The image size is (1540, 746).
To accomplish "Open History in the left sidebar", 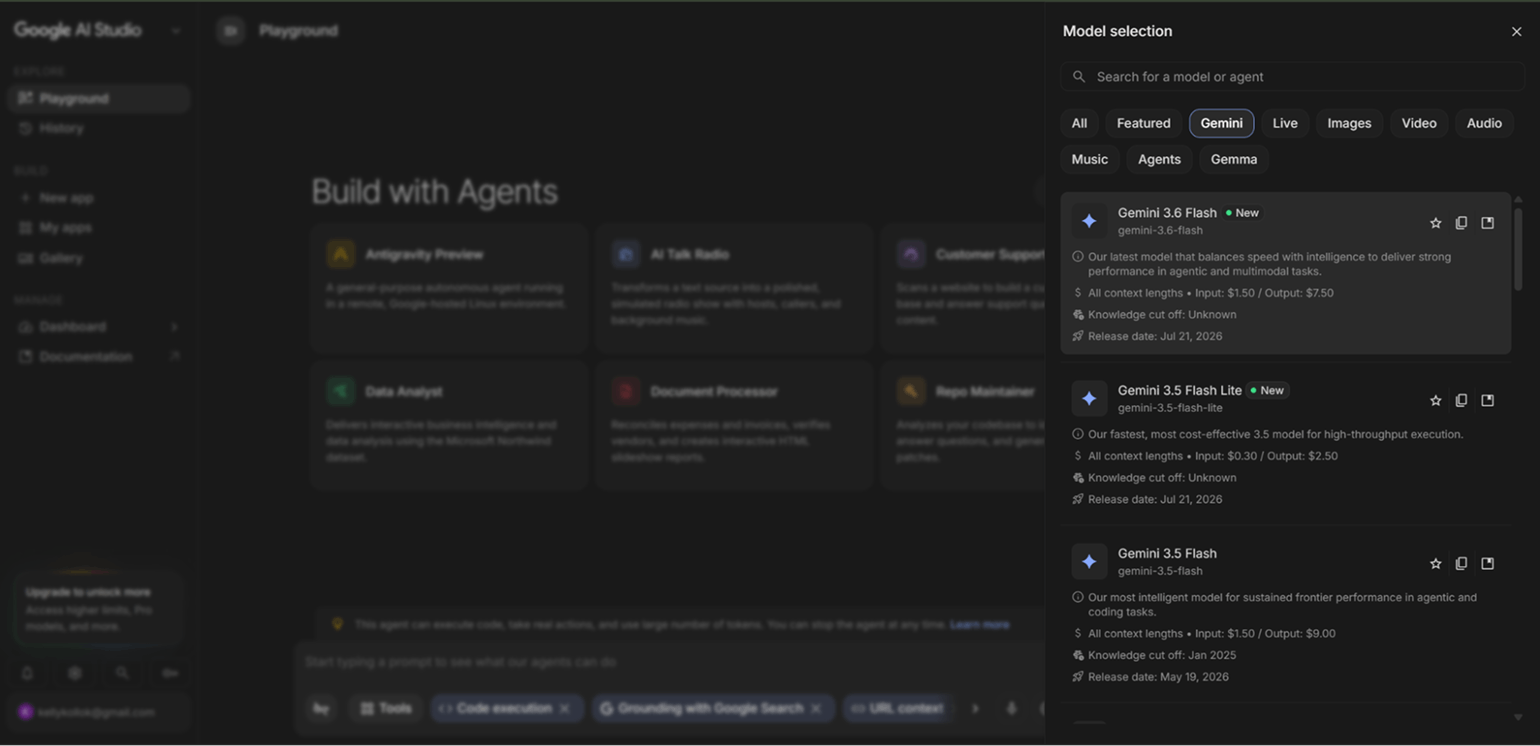I will click(x=98, y=128).
